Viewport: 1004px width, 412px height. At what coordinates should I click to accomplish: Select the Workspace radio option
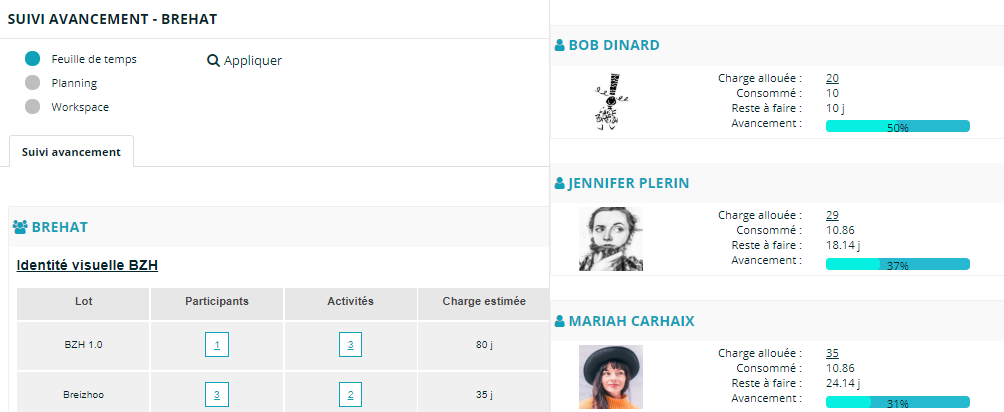33,107
